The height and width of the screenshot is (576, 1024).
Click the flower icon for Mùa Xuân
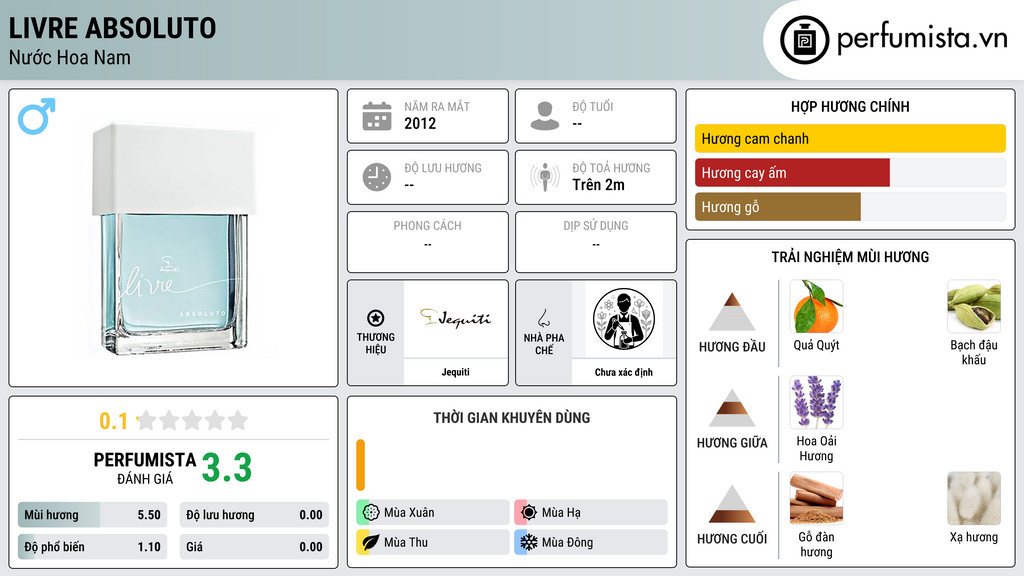(x=371, y=512)
